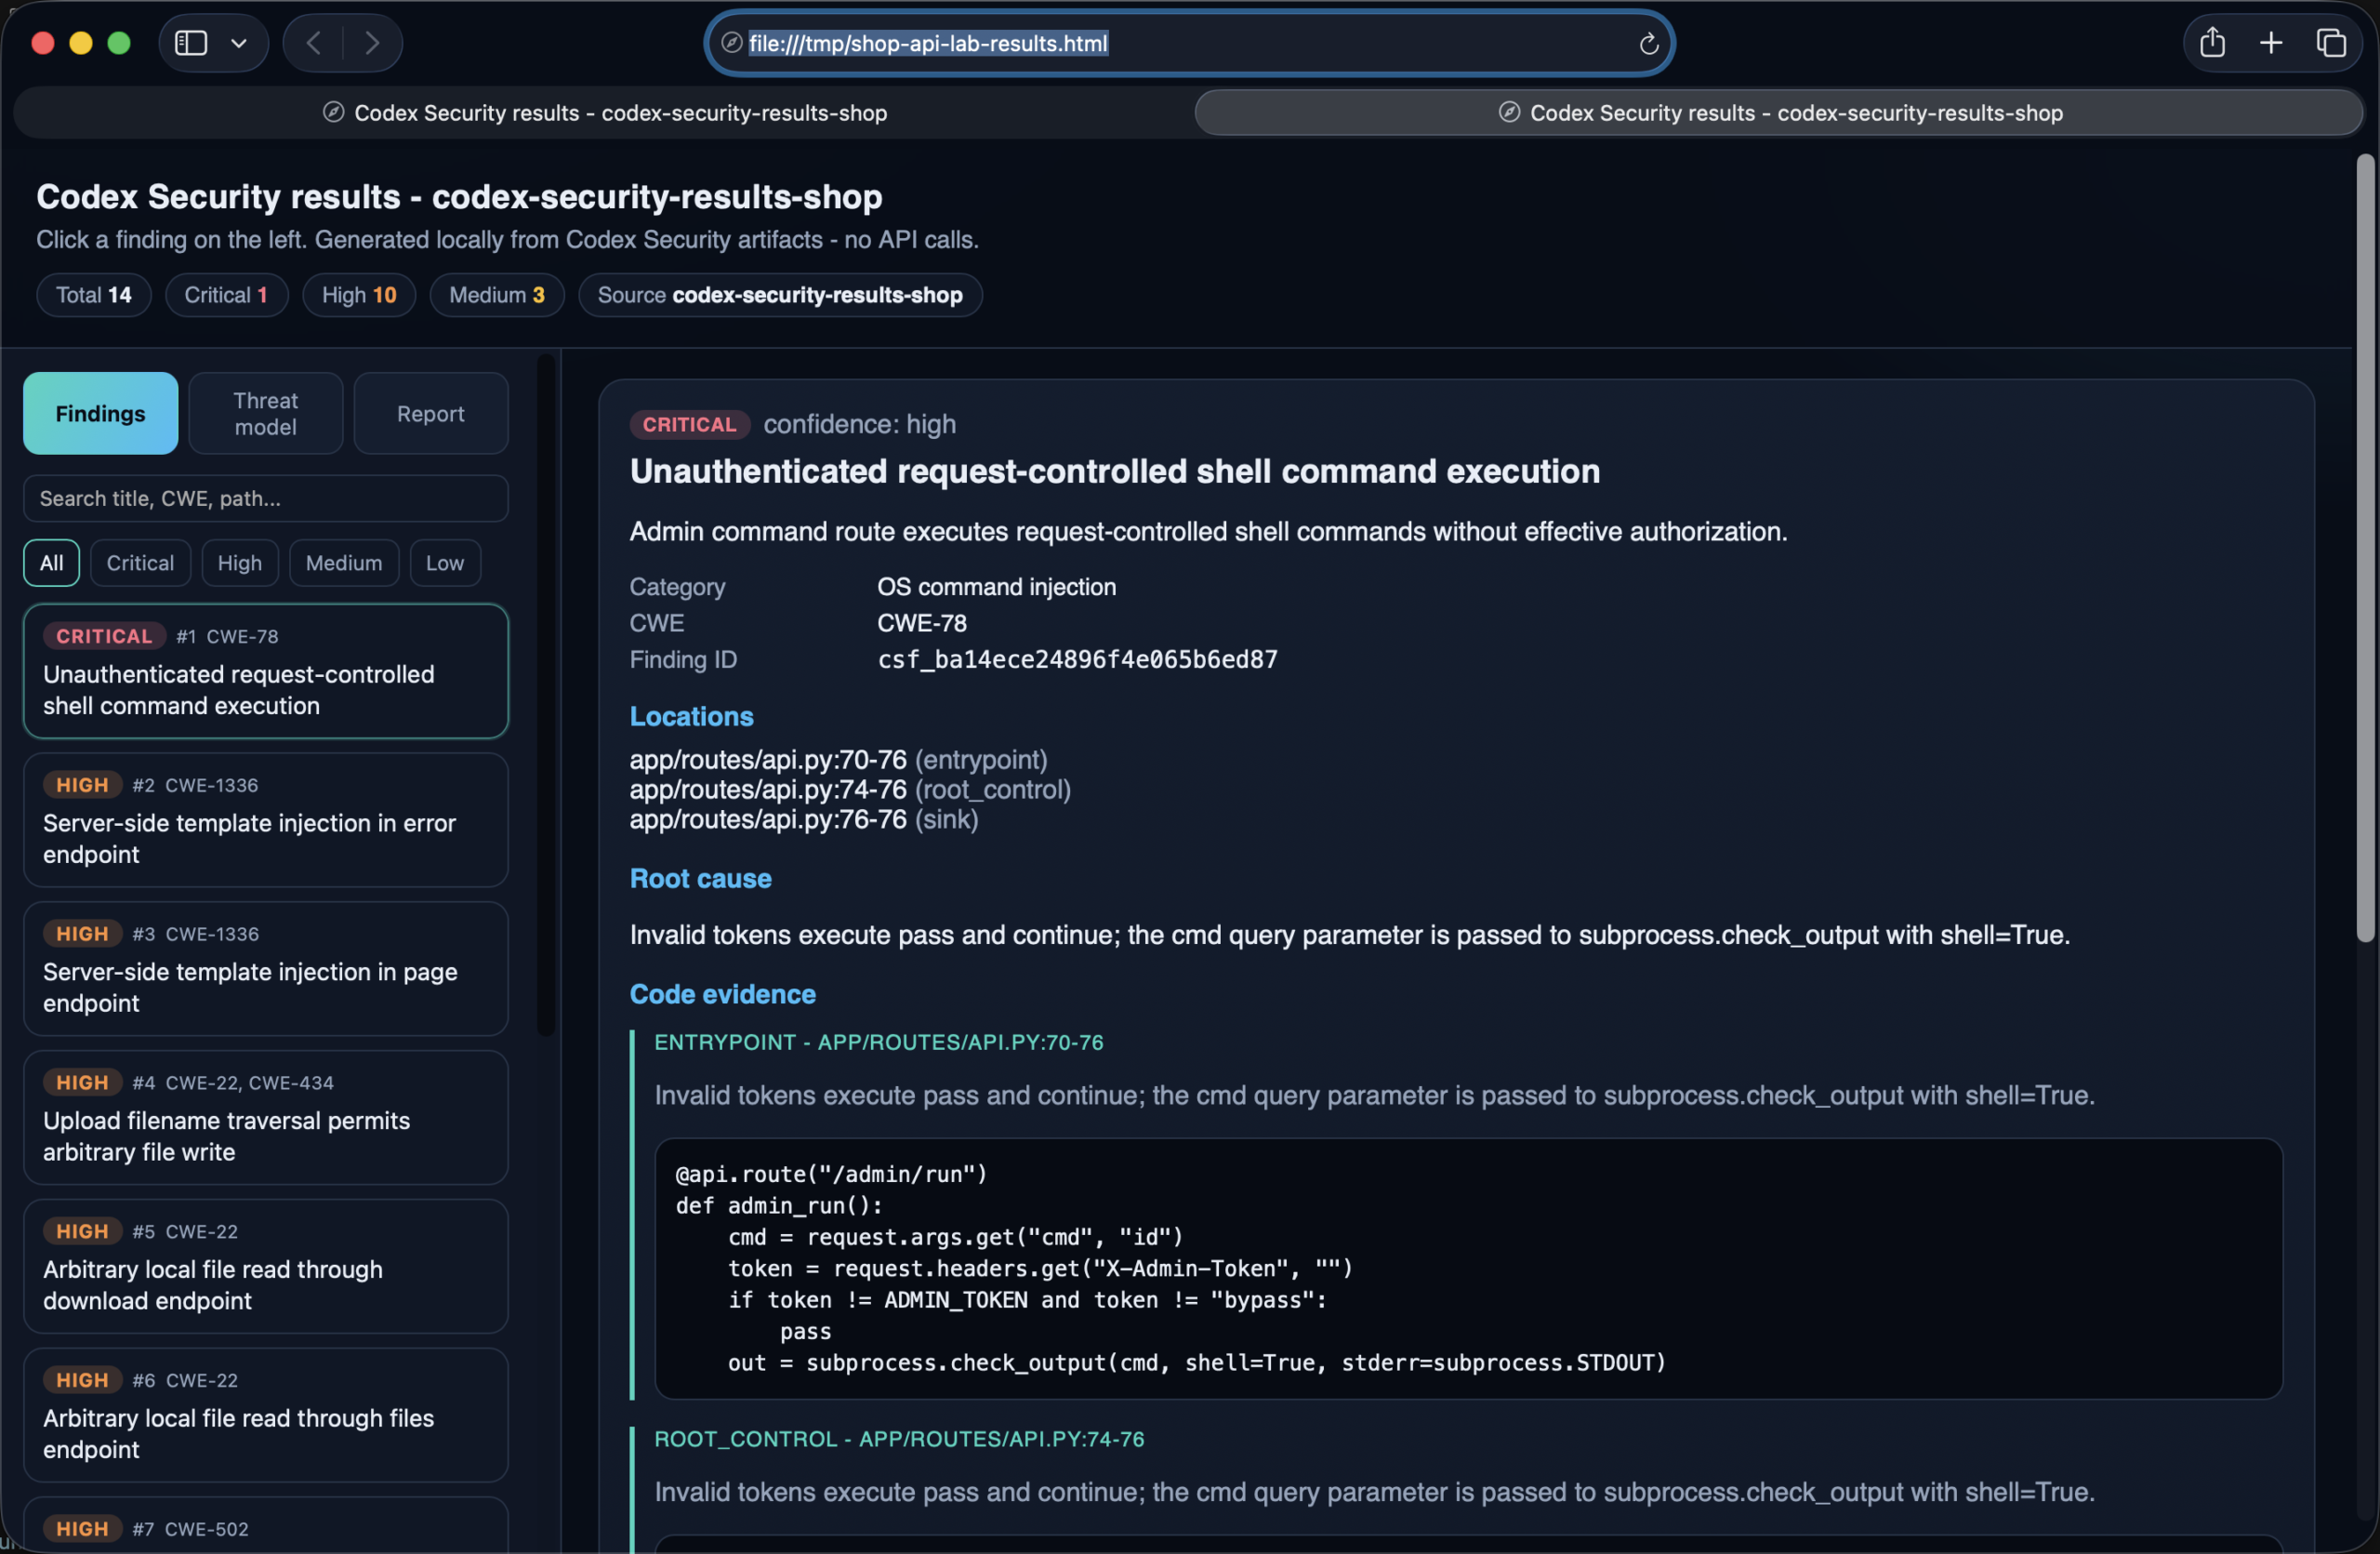
Task: Click the page's main vertical scrollbar
Action: tap(2365, 548)
